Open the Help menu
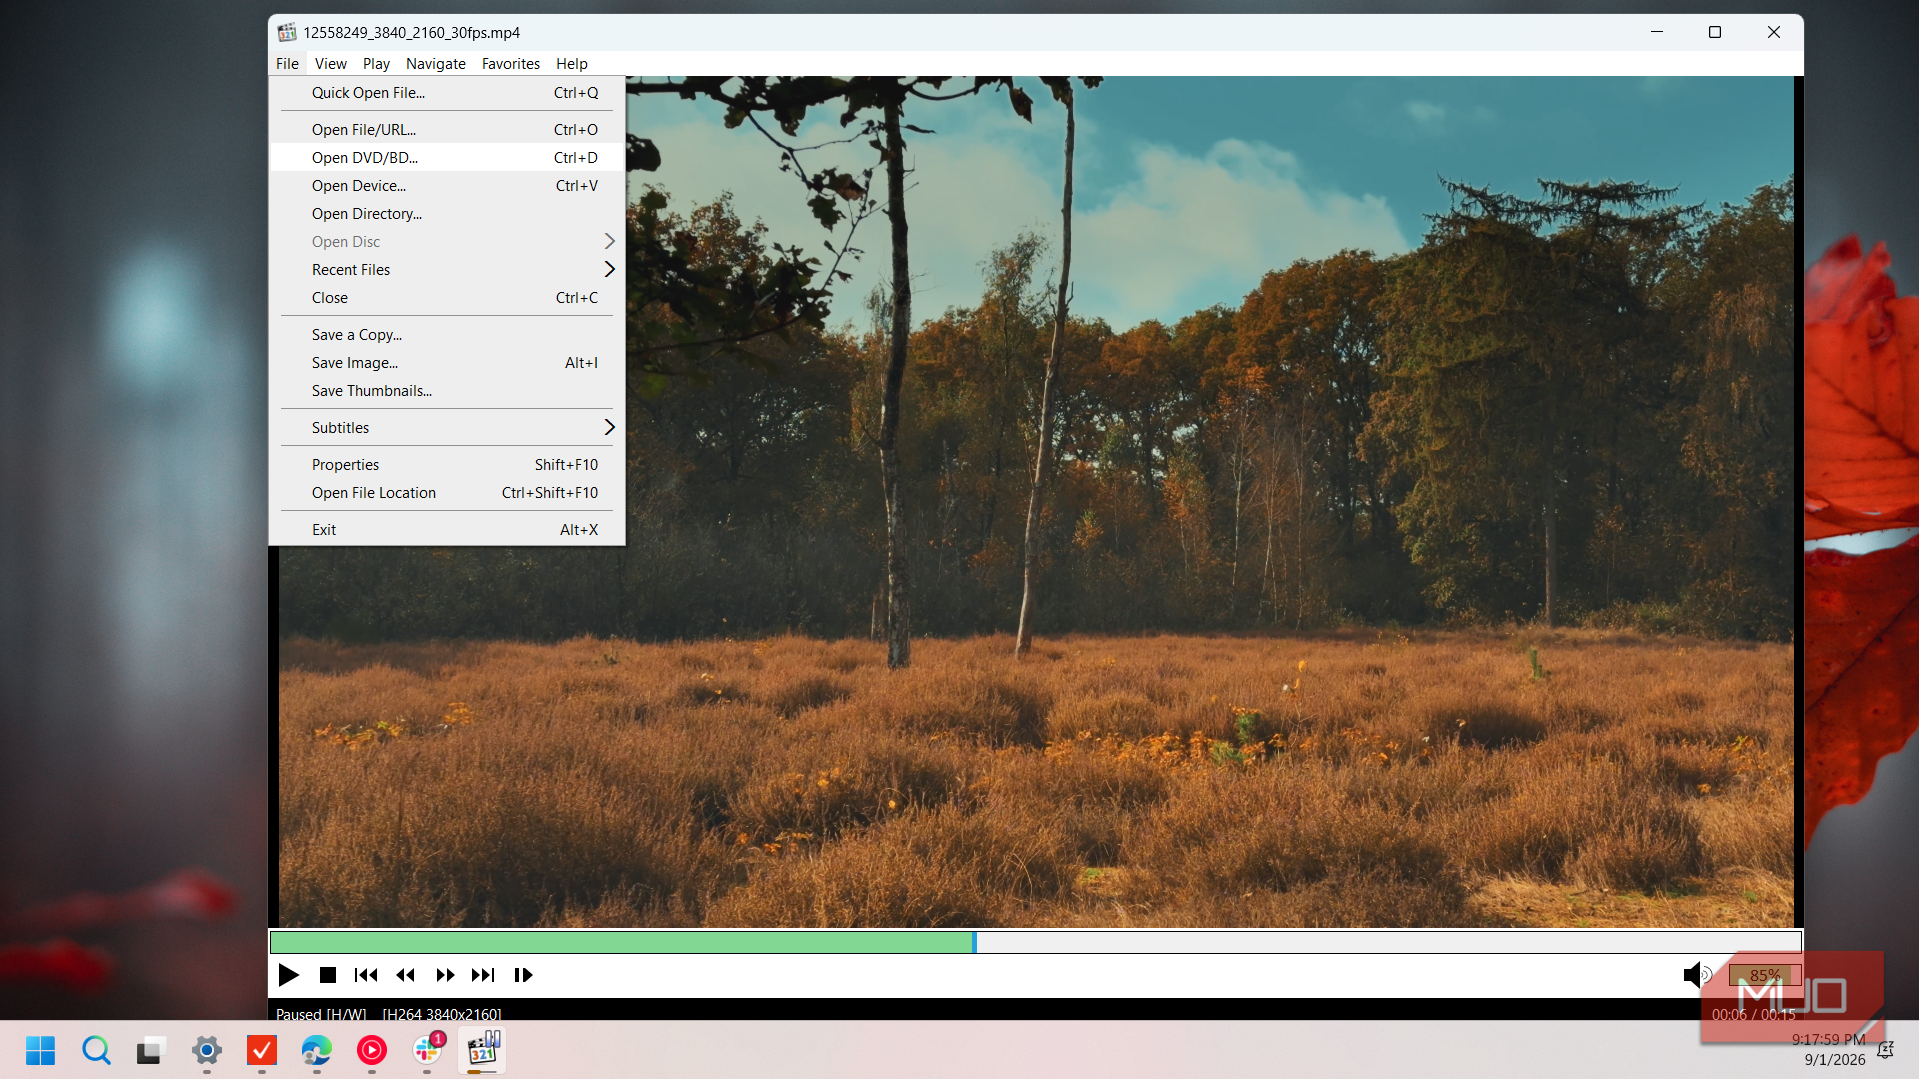 (572, 63)
